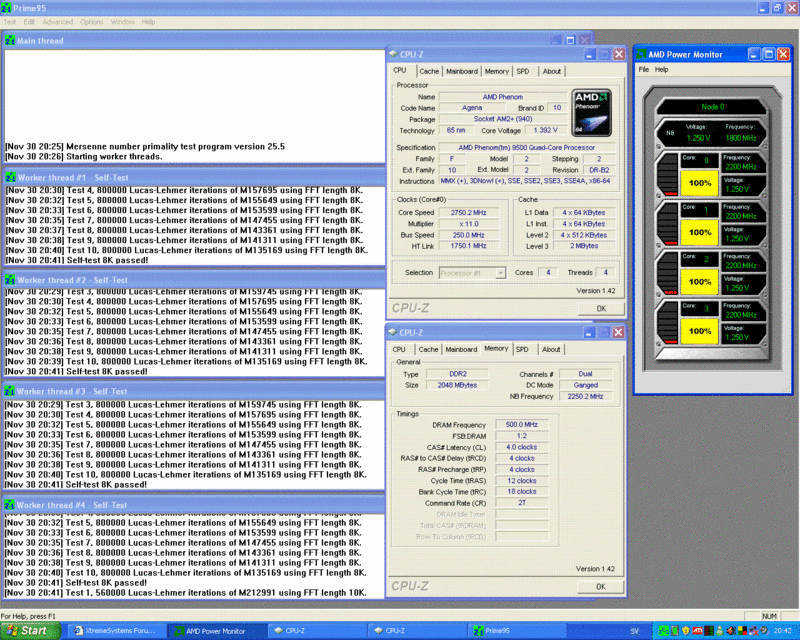Click the HT Link value 1750.1 MHz

click(x=468, y=245)
